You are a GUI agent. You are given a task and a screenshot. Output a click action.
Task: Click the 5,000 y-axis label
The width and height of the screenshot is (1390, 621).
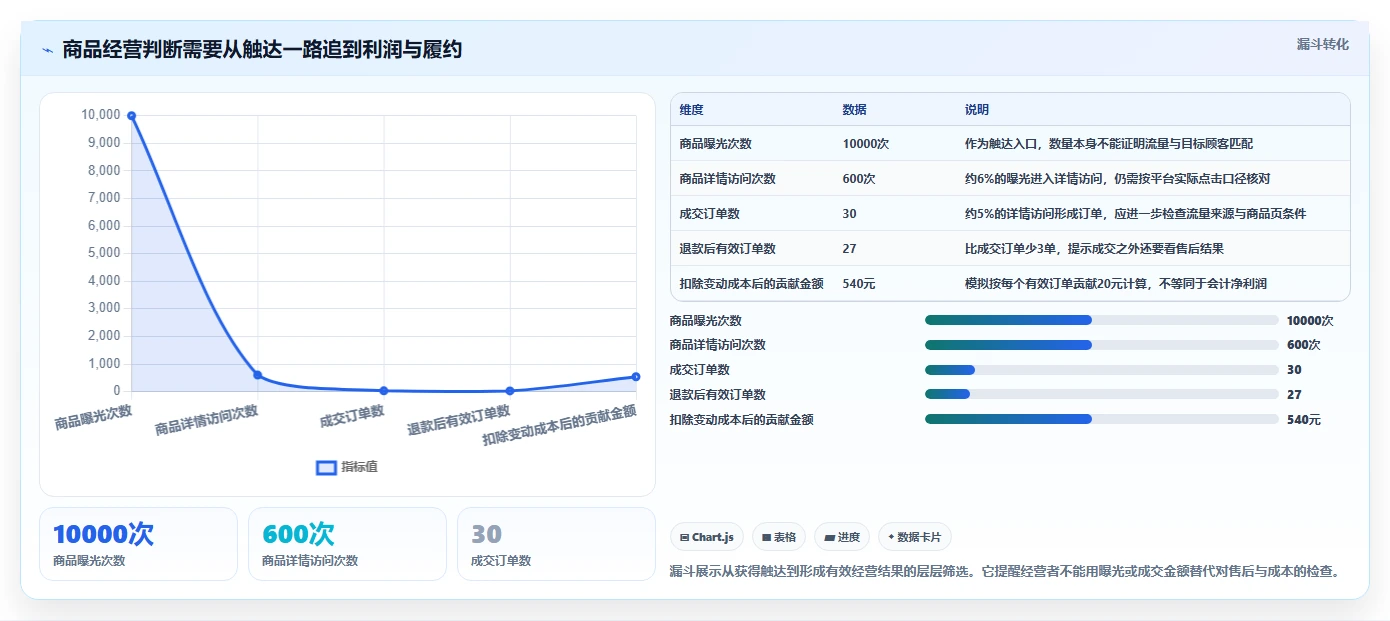coord(104,253)
